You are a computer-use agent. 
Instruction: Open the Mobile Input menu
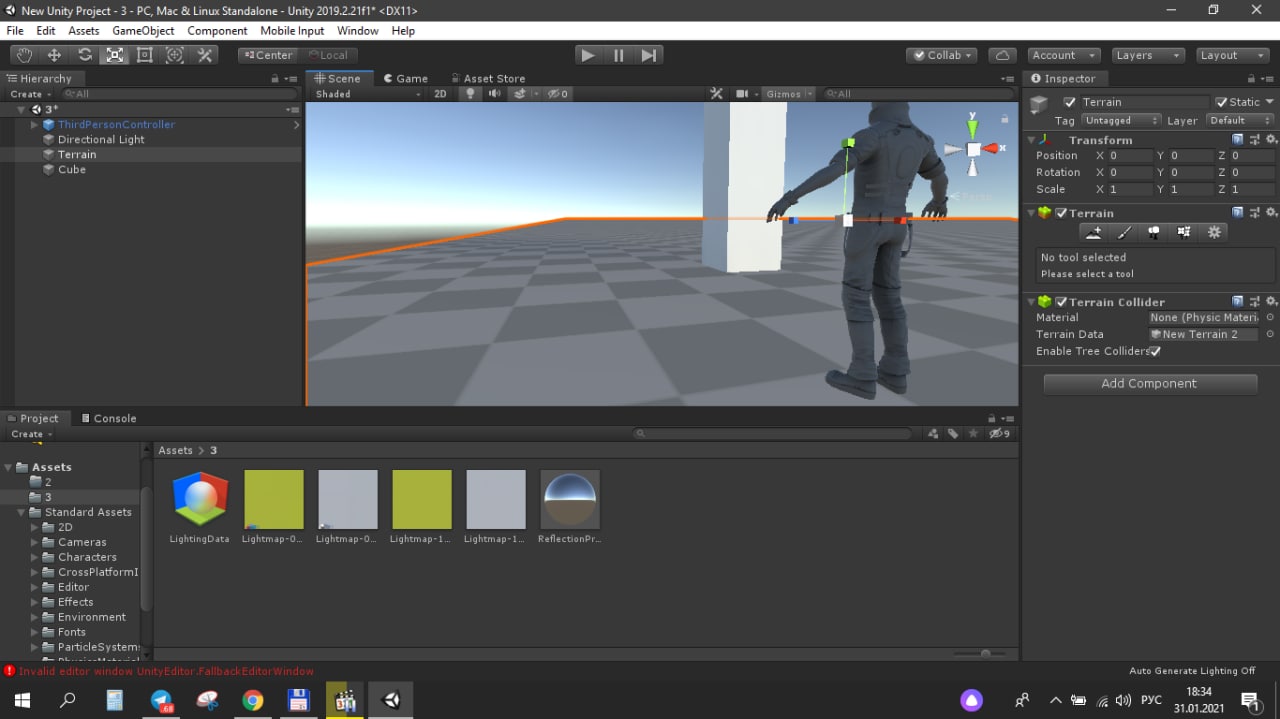pyautogui.click(x=292, y=31)
